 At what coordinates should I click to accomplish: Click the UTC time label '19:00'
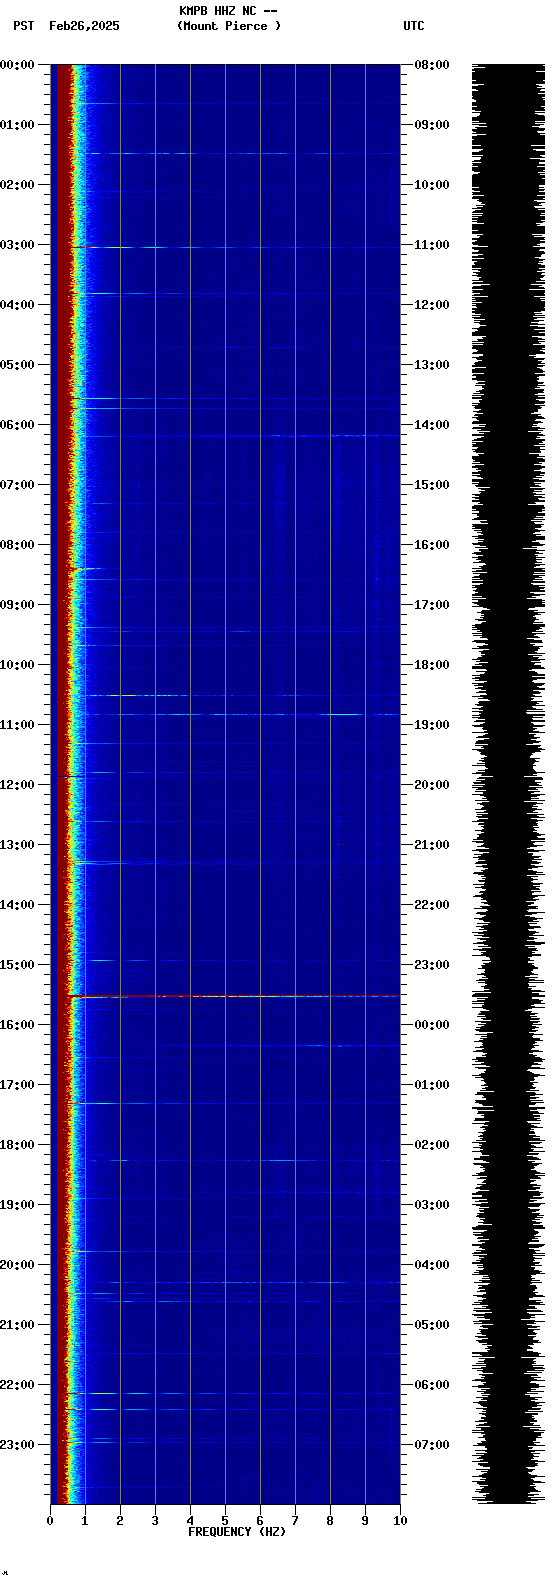[432, 725]
